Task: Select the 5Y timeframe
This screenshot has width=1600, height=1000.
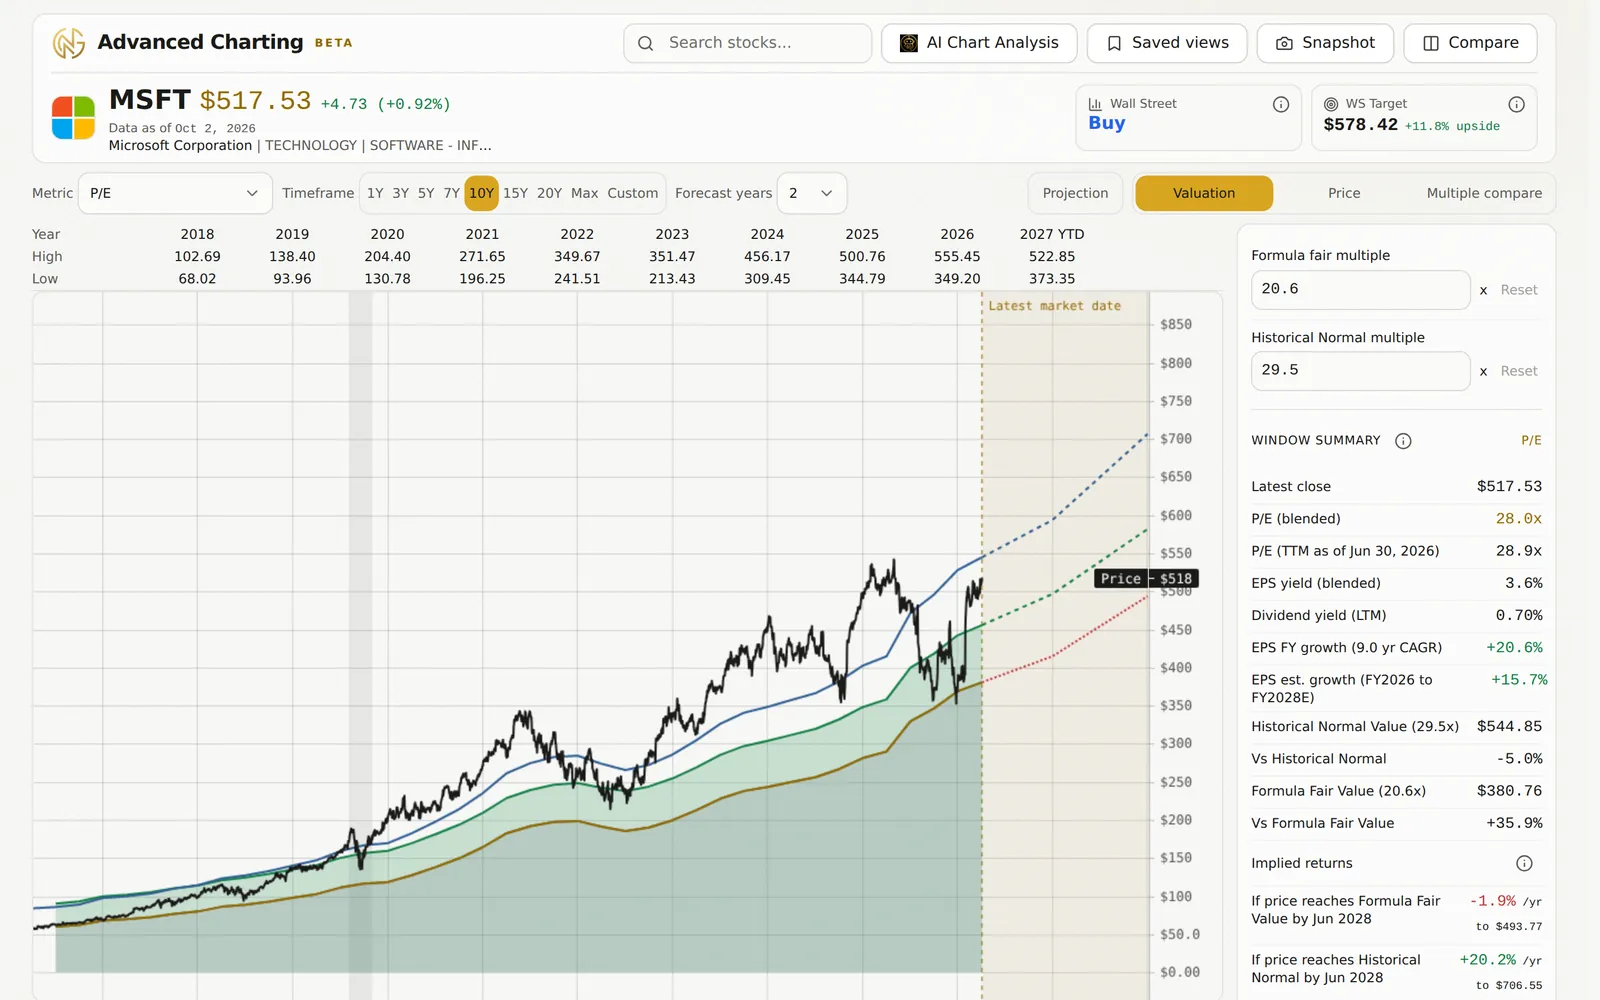Action: point(426,193)
